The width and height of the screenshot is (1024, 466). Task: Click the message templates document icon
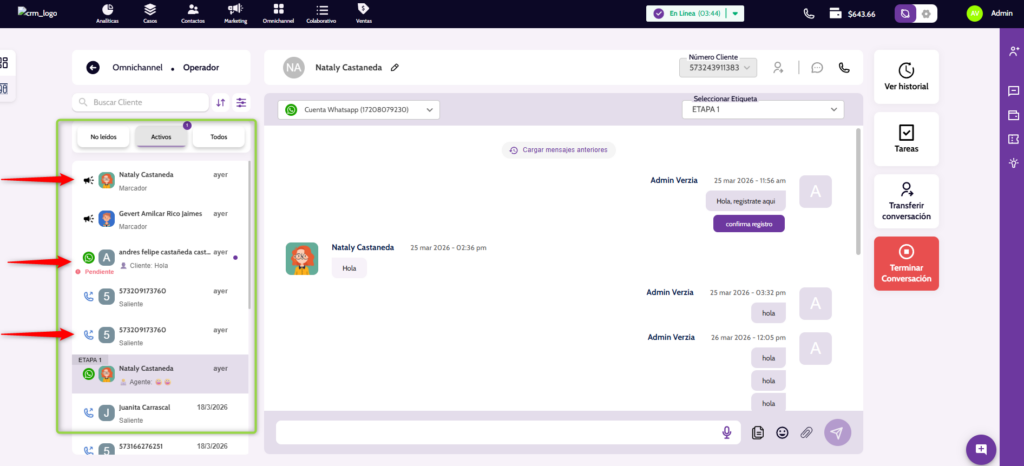point(758,432)
